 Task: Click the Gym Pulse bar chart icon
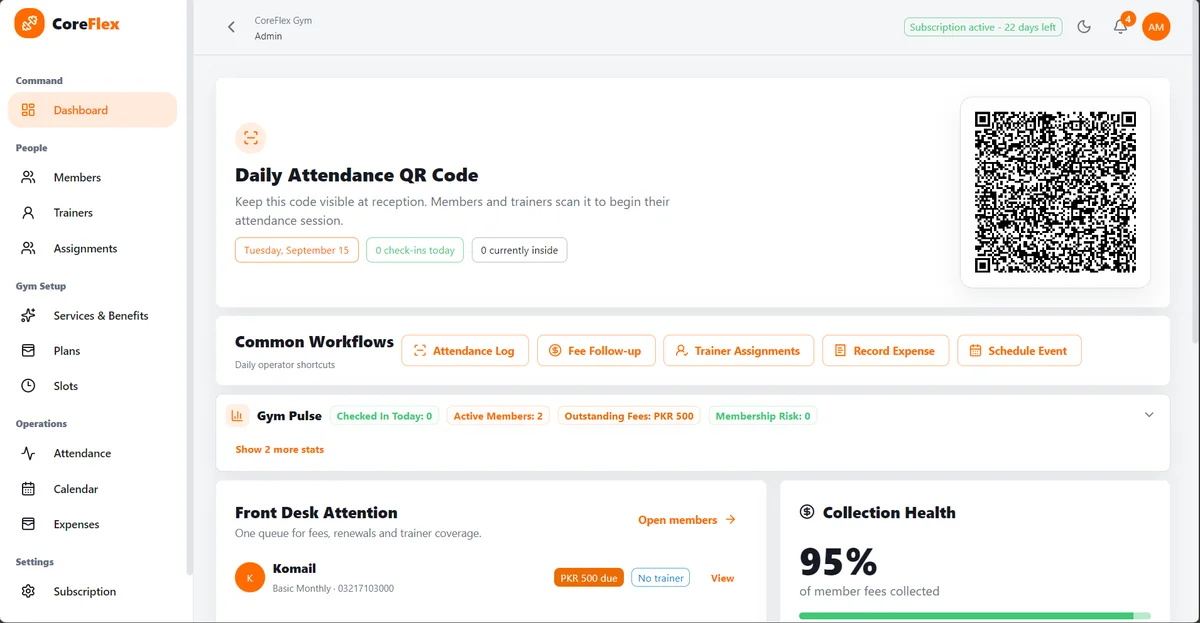tap(238, 416)
